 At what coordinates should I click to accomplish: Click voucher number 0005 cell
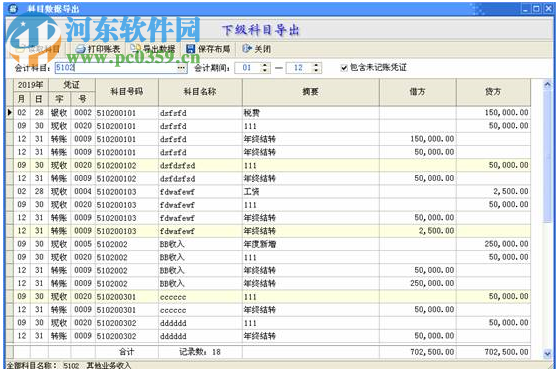pos(83,244)
